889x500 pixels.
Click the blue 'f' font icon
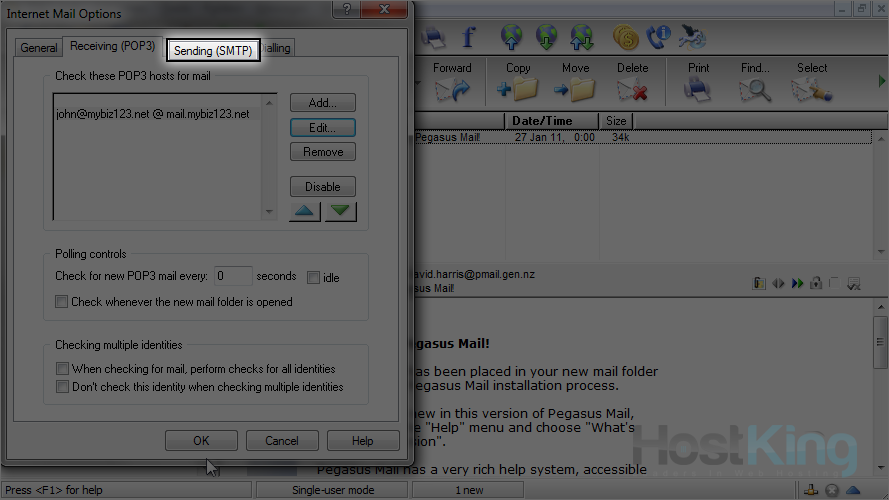click(467, 38)
